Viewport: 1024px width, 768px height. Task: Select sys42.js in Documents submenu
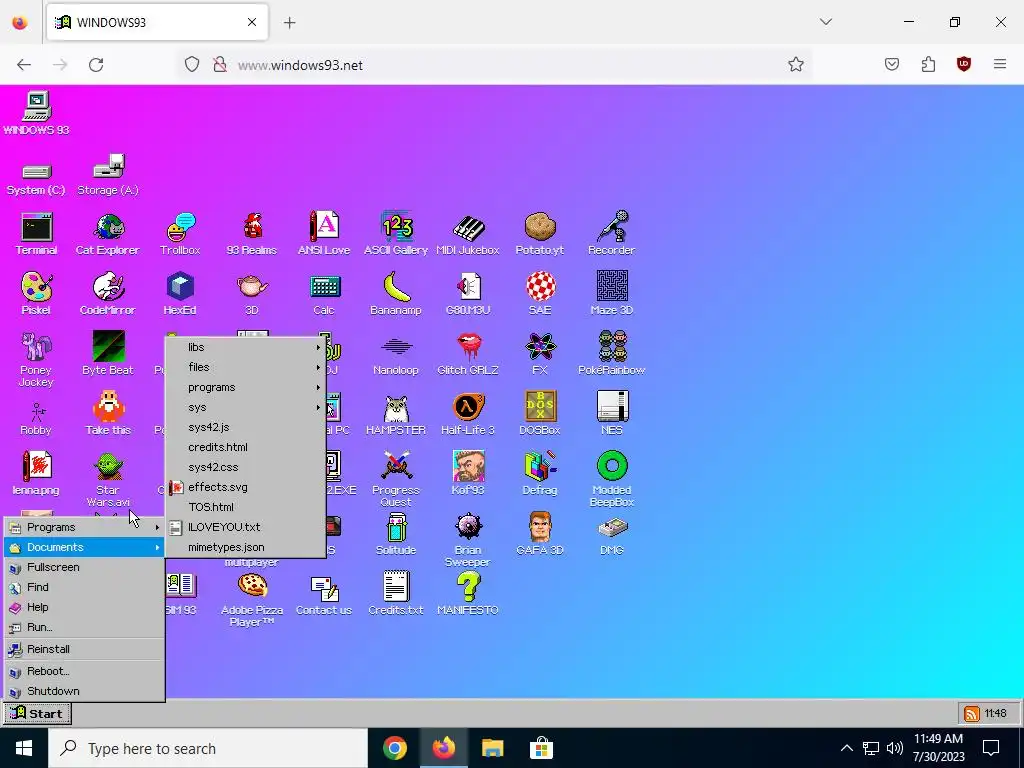(x=246, y=427)
